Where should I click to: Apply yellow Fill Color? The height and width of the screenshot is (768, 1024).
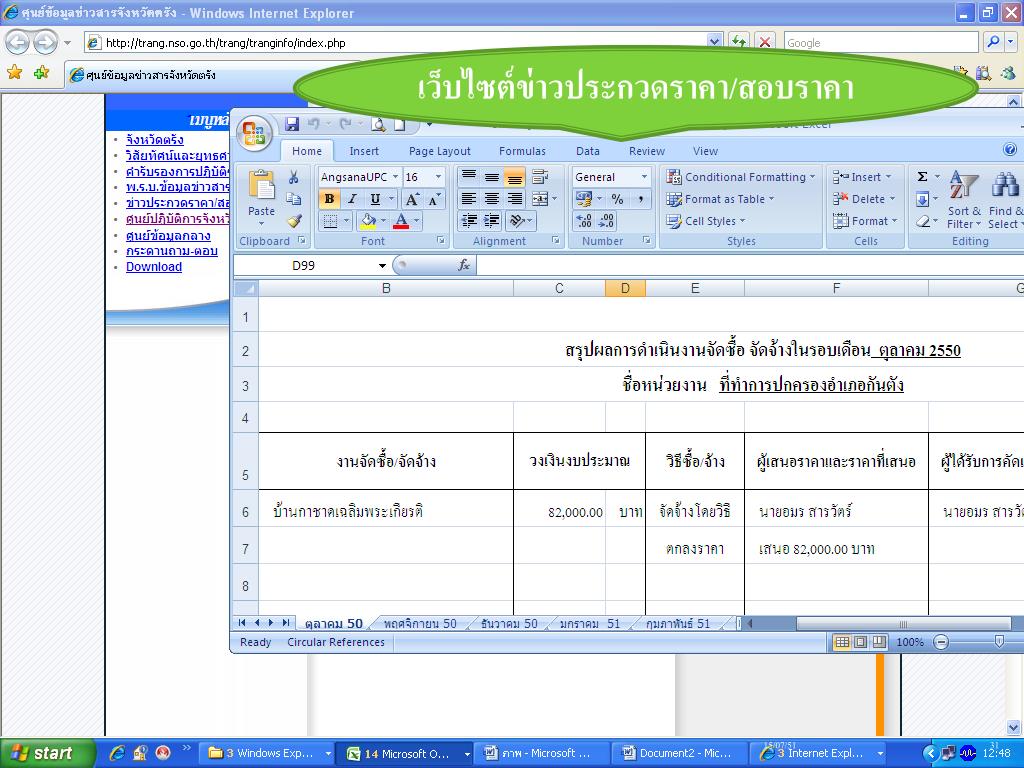368,221
